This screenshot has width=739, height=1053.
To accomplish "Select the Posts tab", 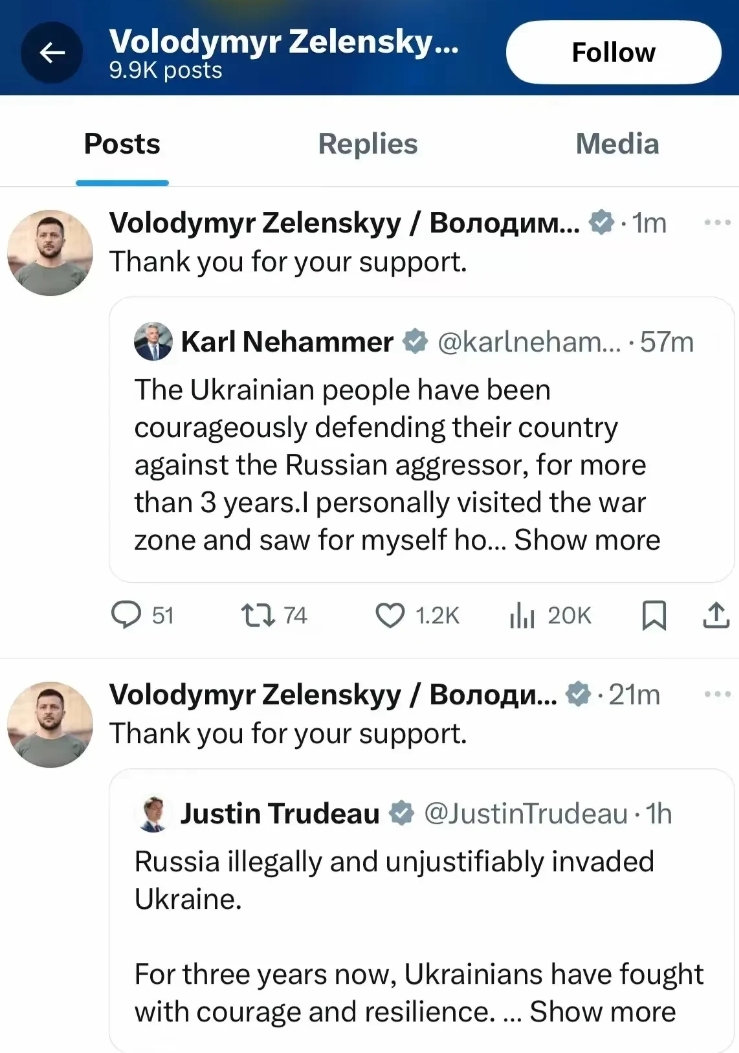I will tap(122, 144).
